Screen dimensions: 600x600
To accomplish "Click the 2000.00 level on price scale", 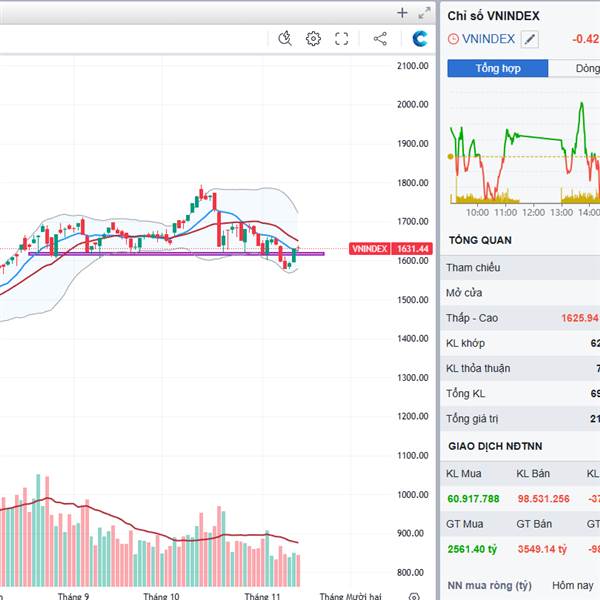I will (412, 104).
